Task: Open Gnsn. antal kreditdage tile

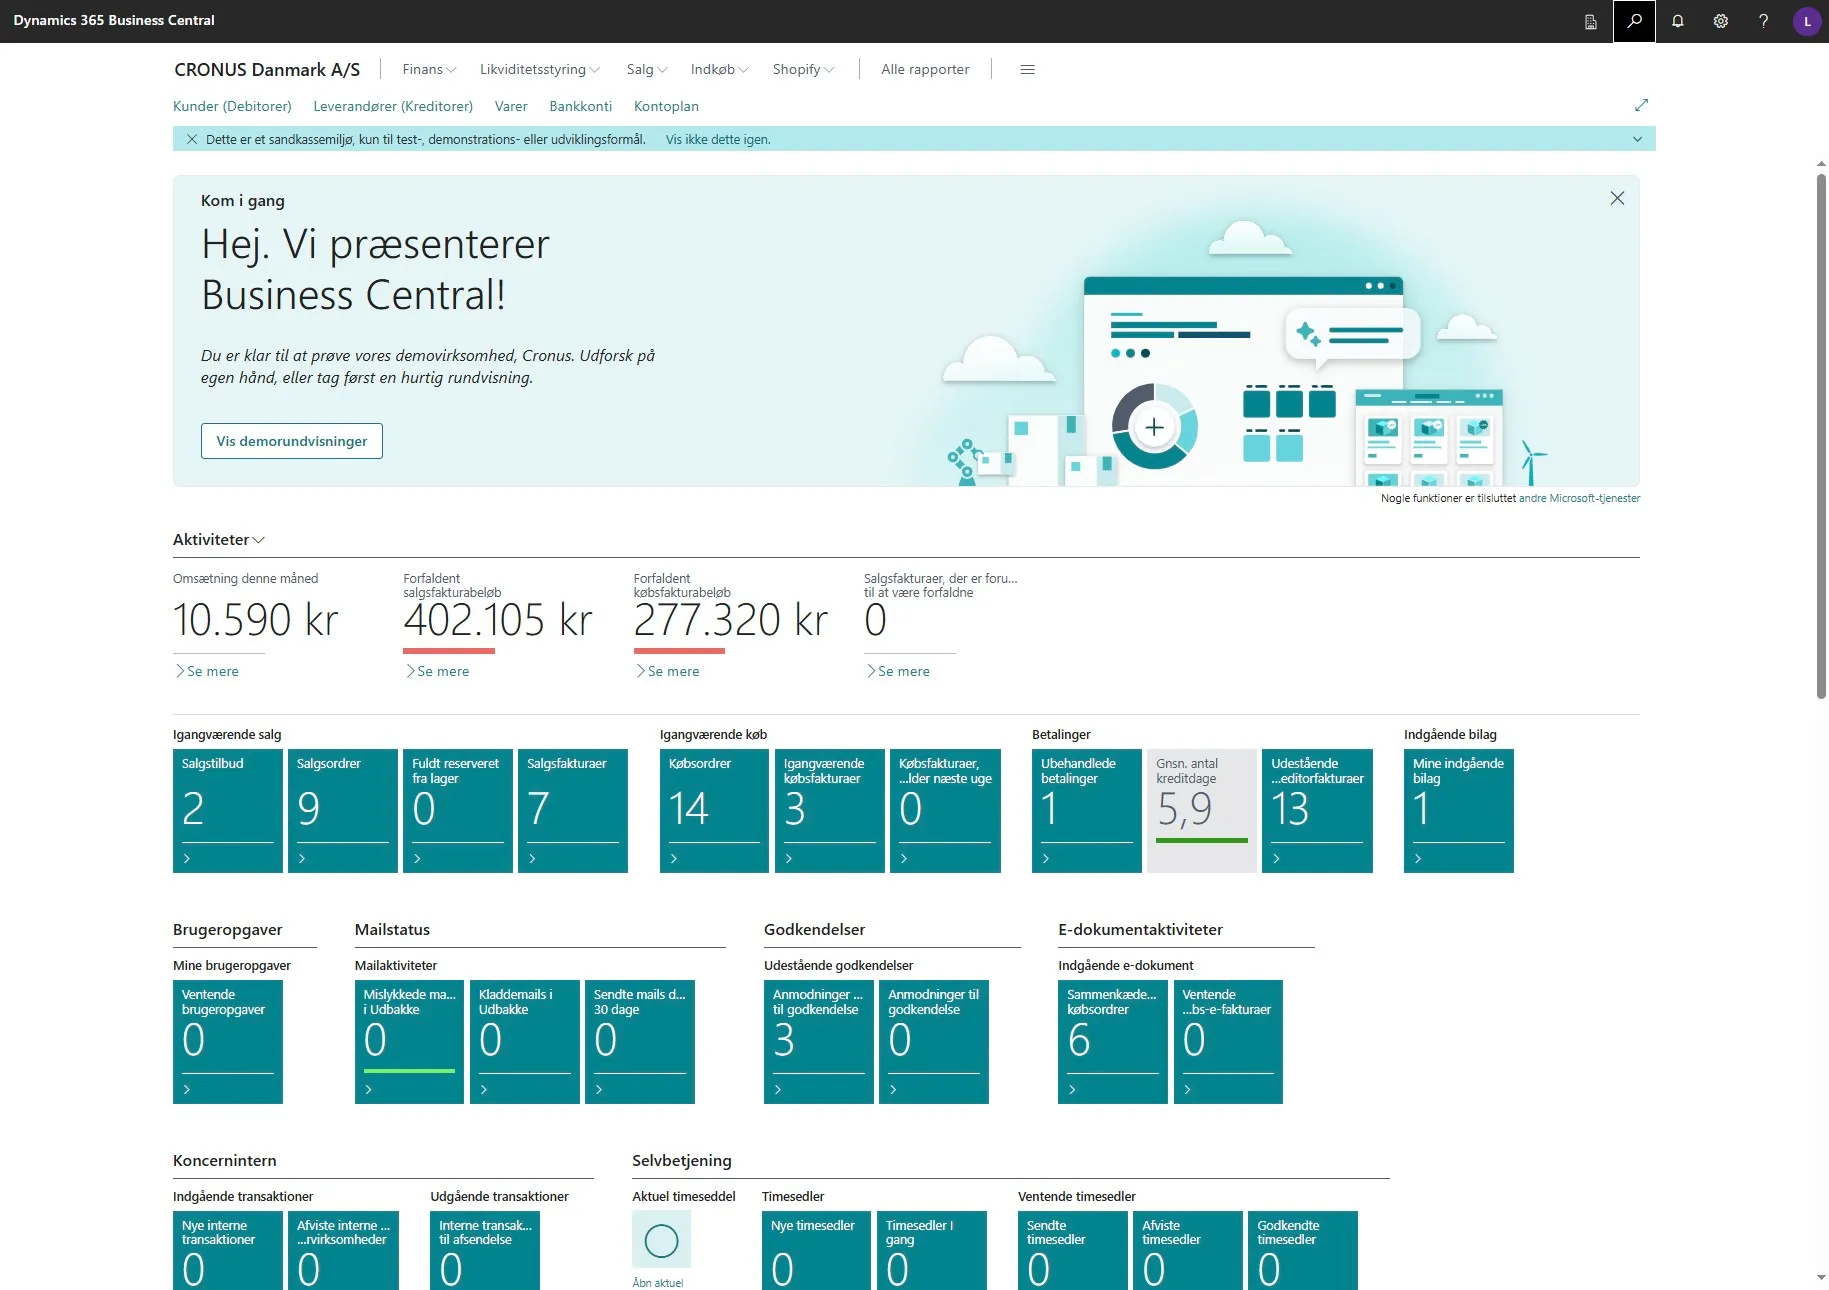Action: 1202,811
